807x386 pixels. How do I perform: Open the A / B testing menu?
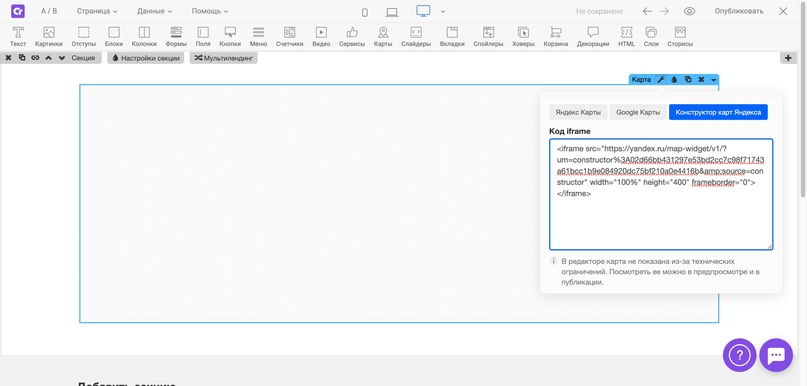(x=49, y=11)
